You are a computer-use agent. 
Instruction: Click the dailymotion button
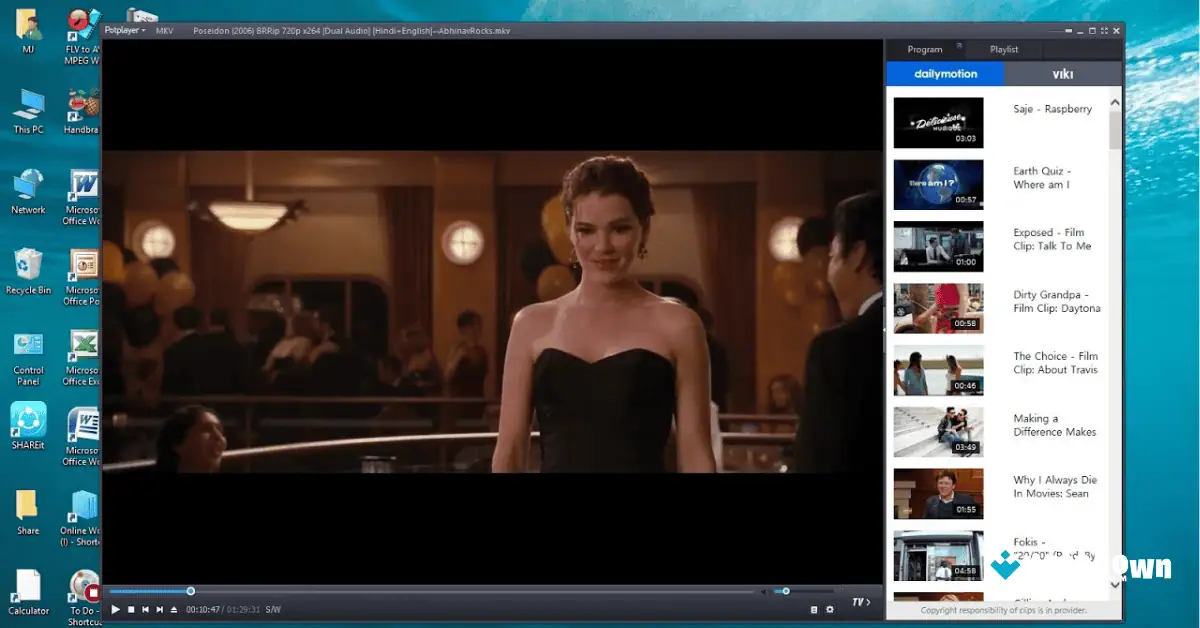pos(944,72)
